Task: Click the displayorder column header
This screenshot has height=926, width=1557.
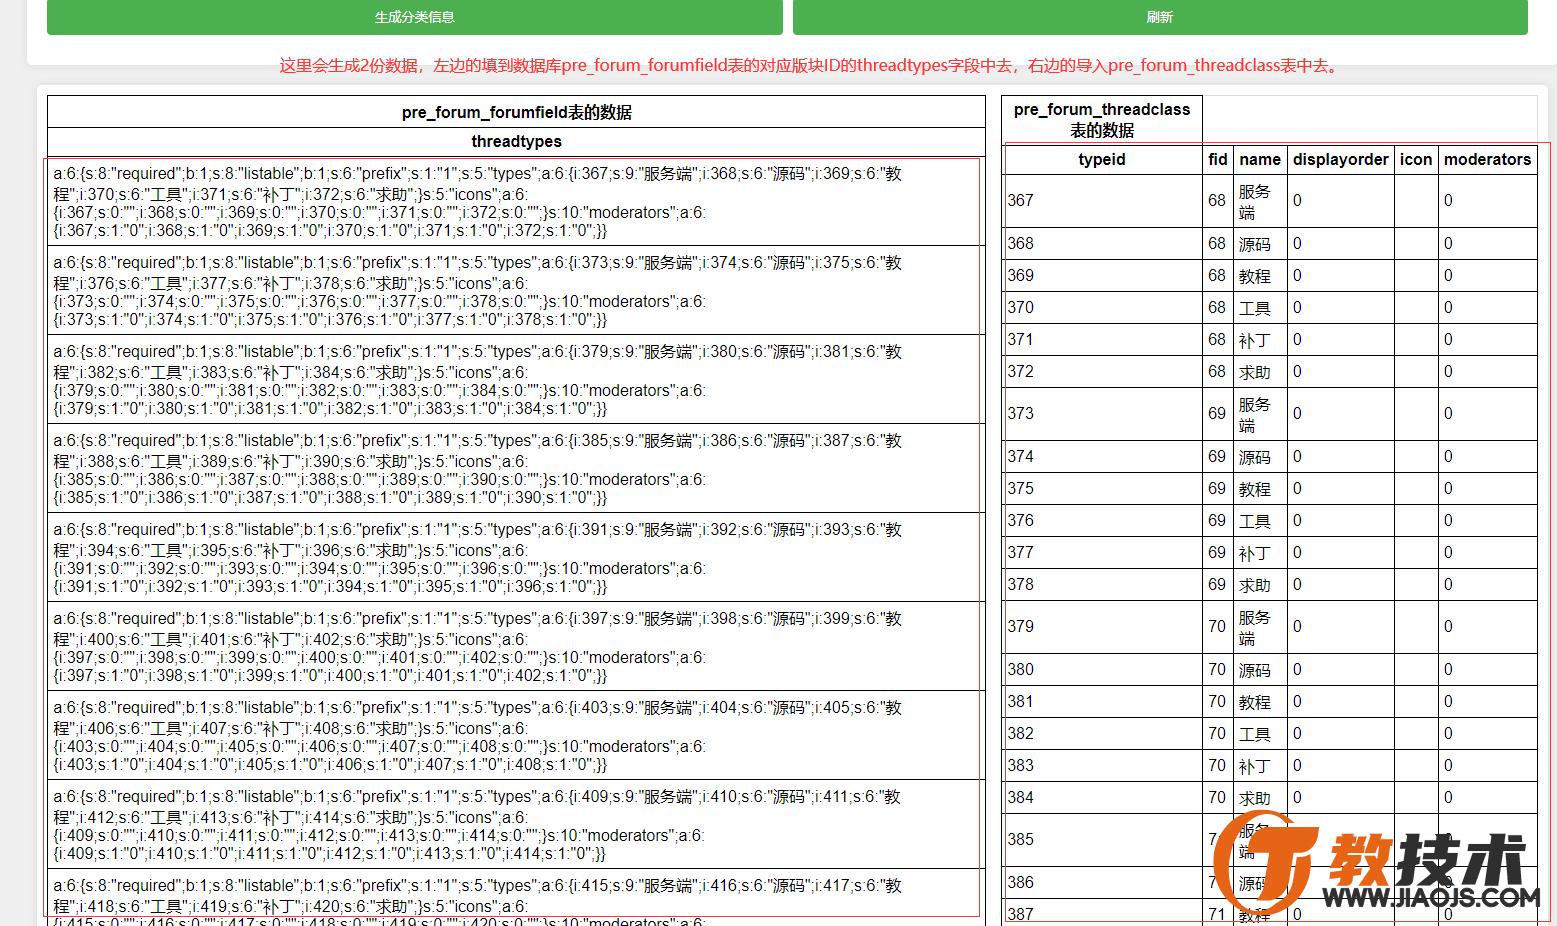Action: pos(1340,160)
